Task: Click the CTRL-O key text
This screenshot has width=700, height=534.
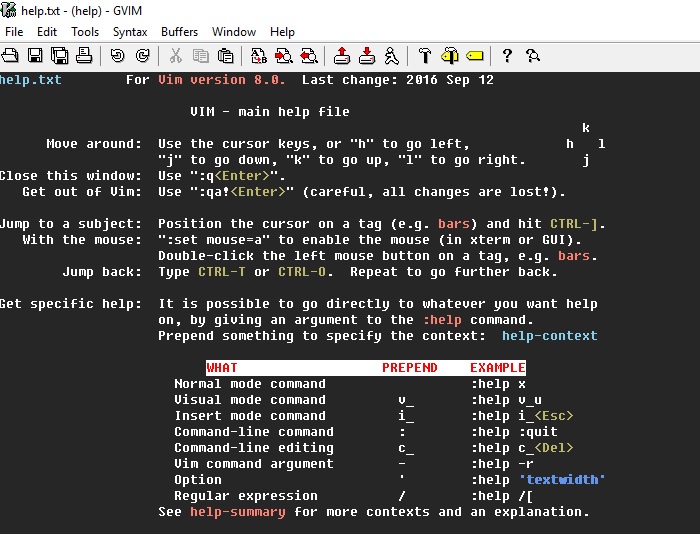Action: pos(302,272)
